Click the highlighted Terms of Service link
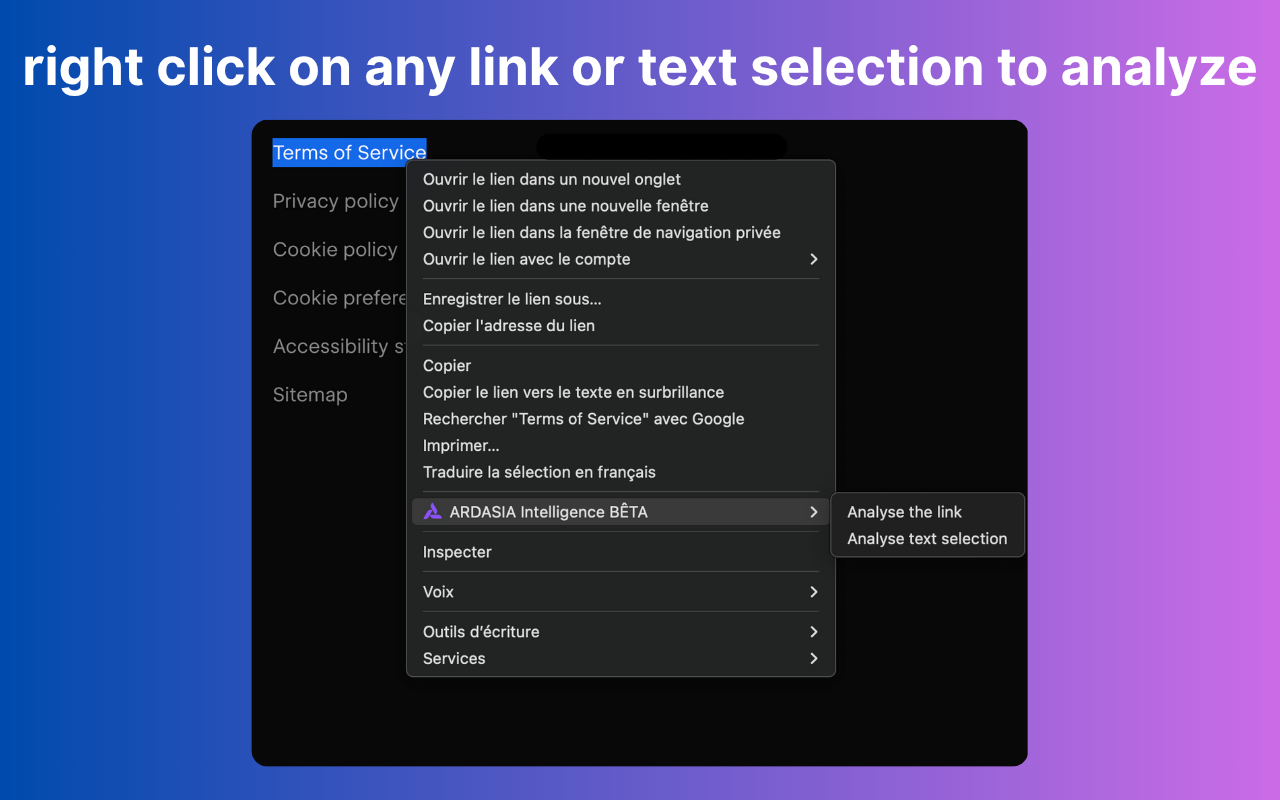1280x800 pixels. pos(349,152)
